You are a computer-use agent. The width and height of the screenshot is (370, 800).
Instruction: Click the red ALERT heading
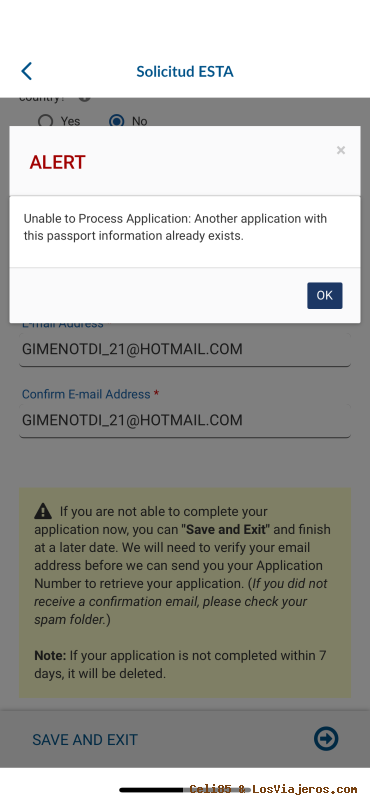tap(57, 162)
